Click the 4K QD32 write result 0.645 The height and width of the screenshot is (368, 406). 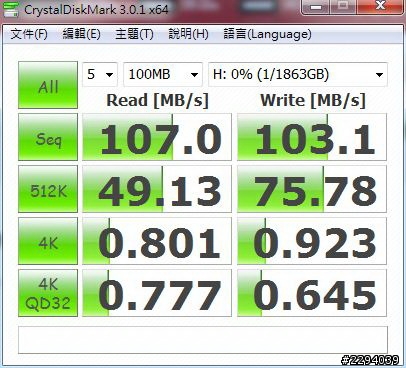coord(312,293)
